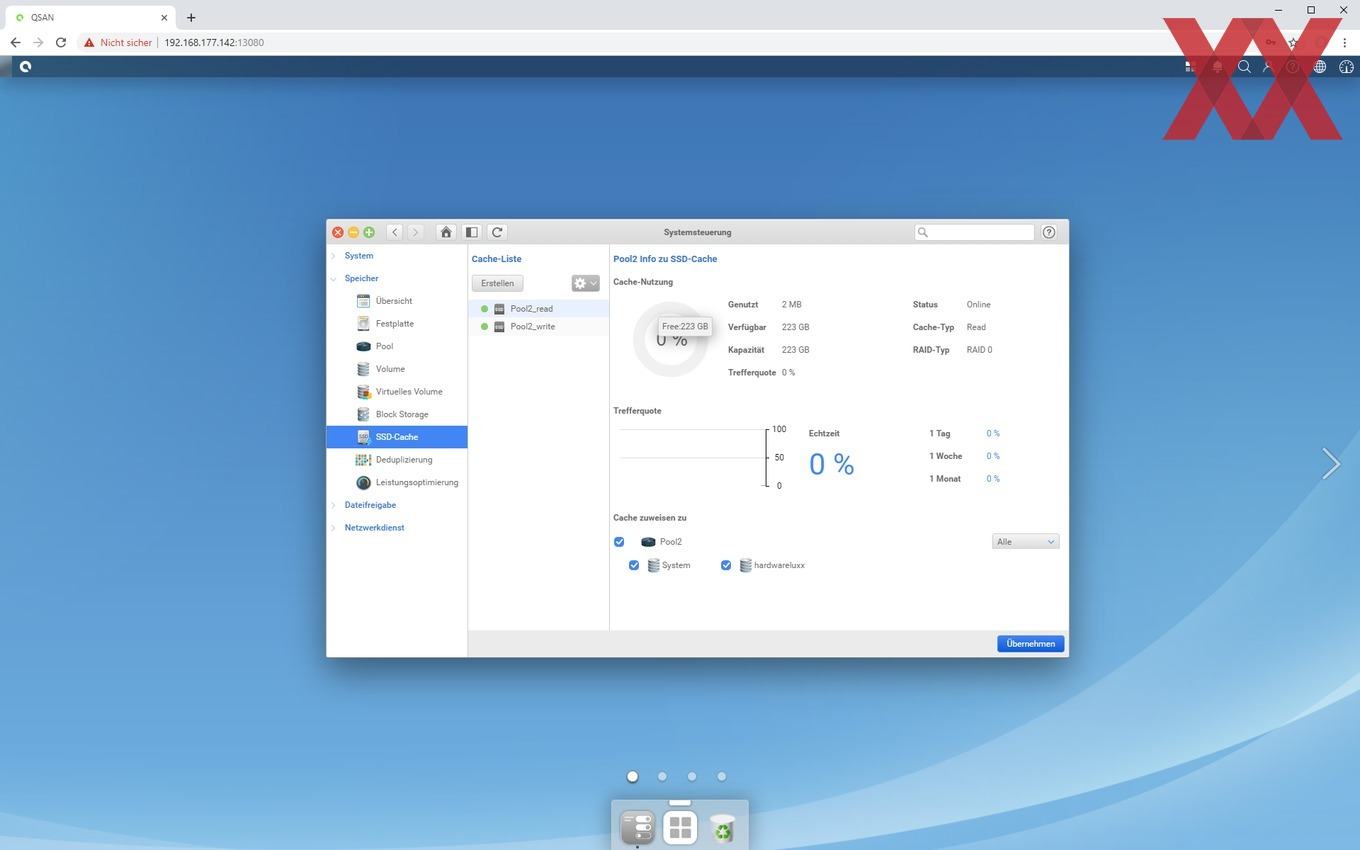Refresh the Systemsteuerung window
Screen dimensions: 1360x850
click(497, 232)
